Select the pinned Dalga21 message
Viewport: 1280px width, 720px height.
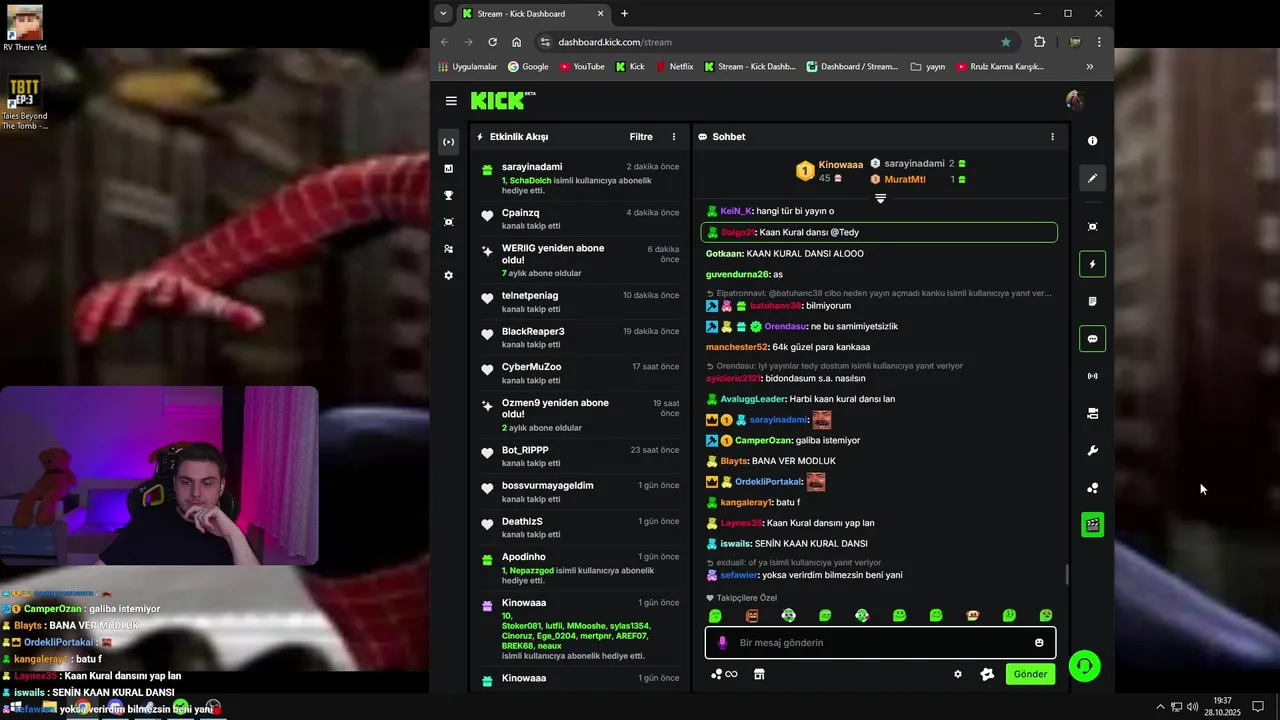click(879, 232)
